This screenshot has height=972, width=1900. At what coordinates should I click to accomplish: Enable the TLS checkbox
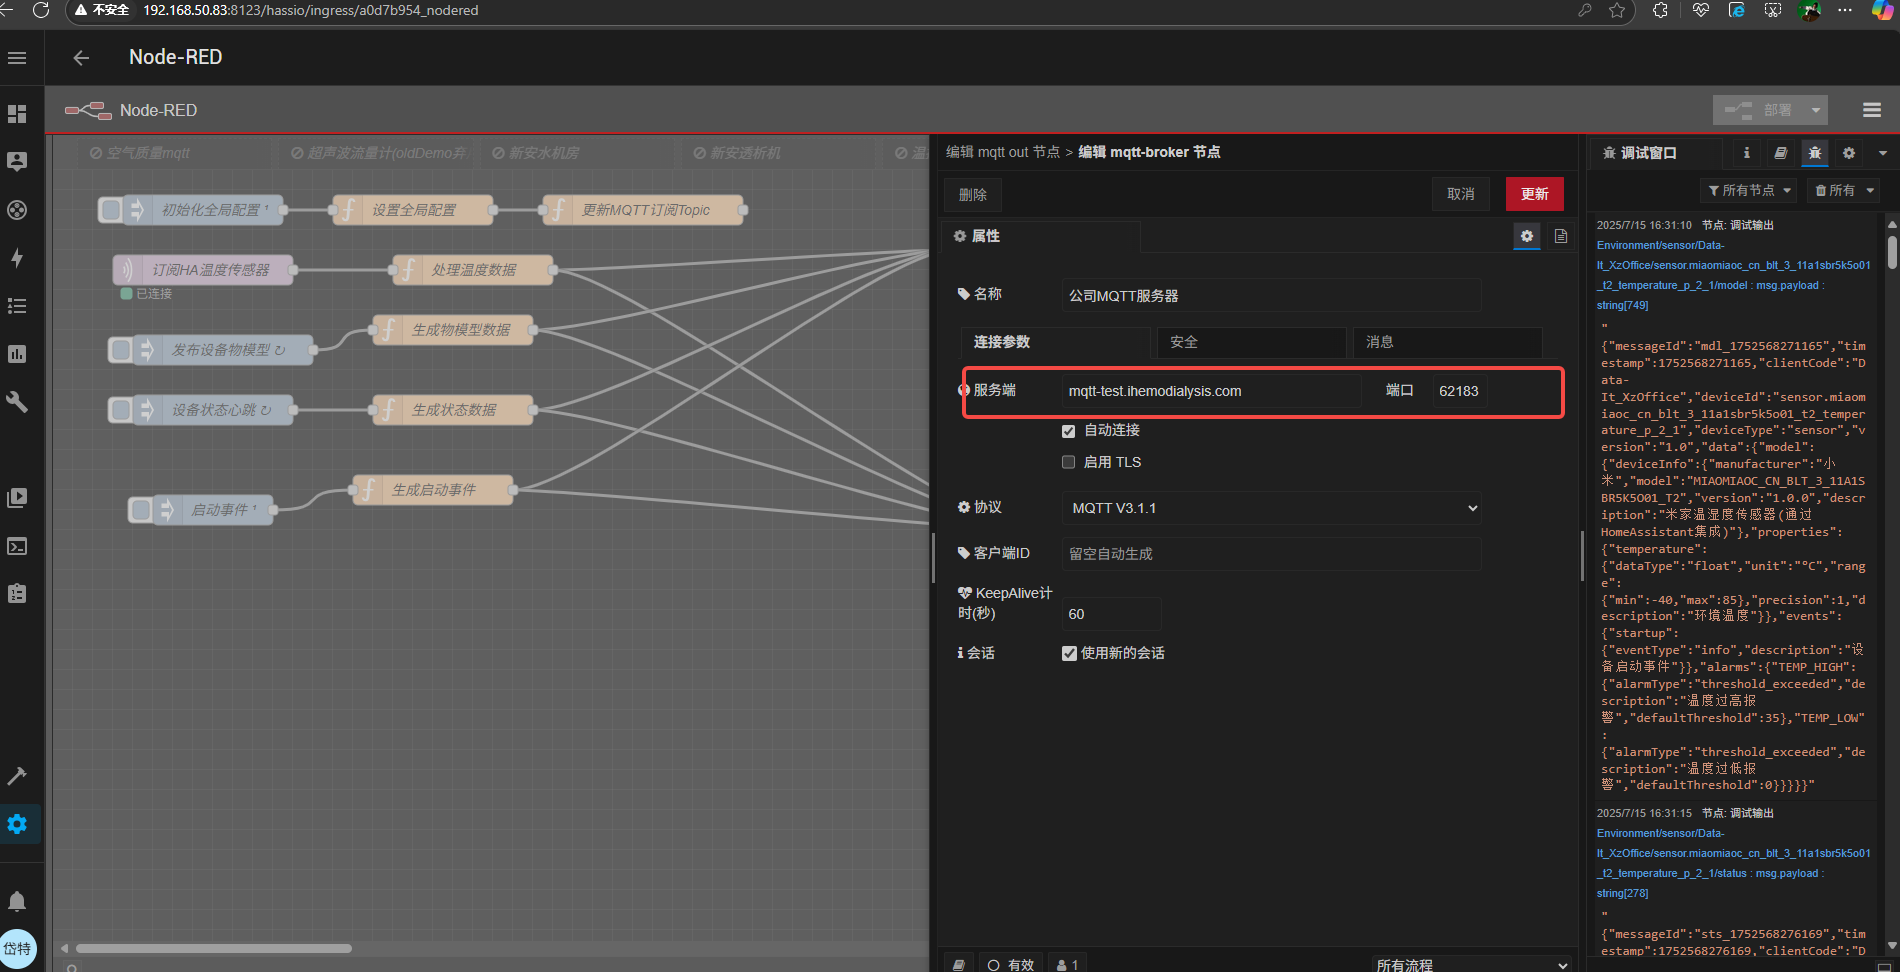pos(1068,462)
